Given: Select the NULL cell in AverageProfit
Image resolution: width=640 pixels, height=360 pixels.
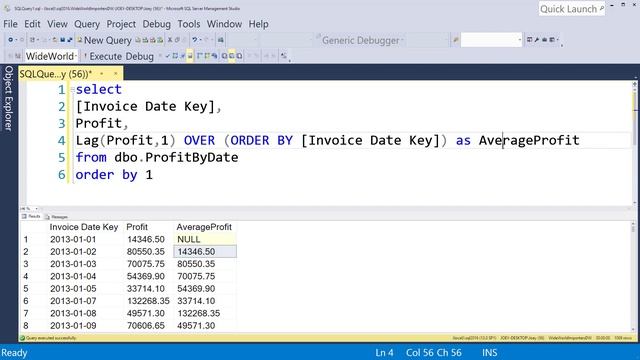Looking at the screenshot, I should pos(205,239).
